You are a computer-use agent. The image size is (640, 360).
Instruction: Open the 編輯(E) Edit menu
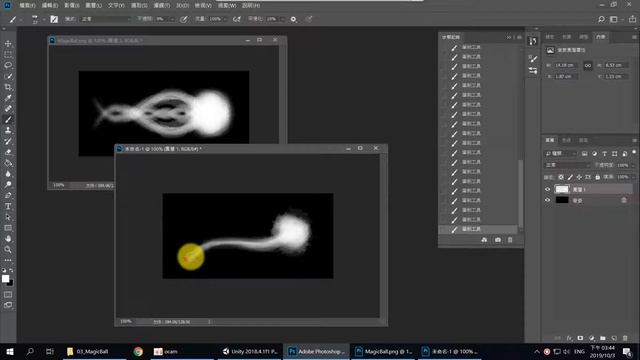[49, 5]
